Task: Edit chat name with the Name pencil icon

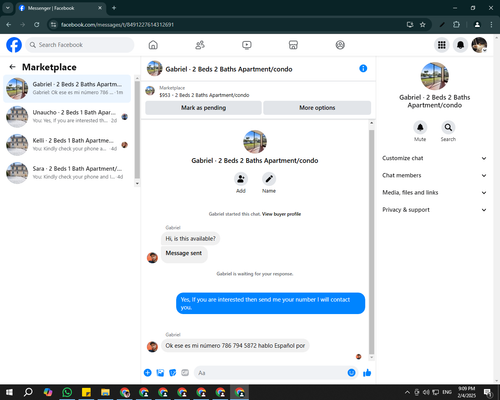Action: click(x=269, y=179)
